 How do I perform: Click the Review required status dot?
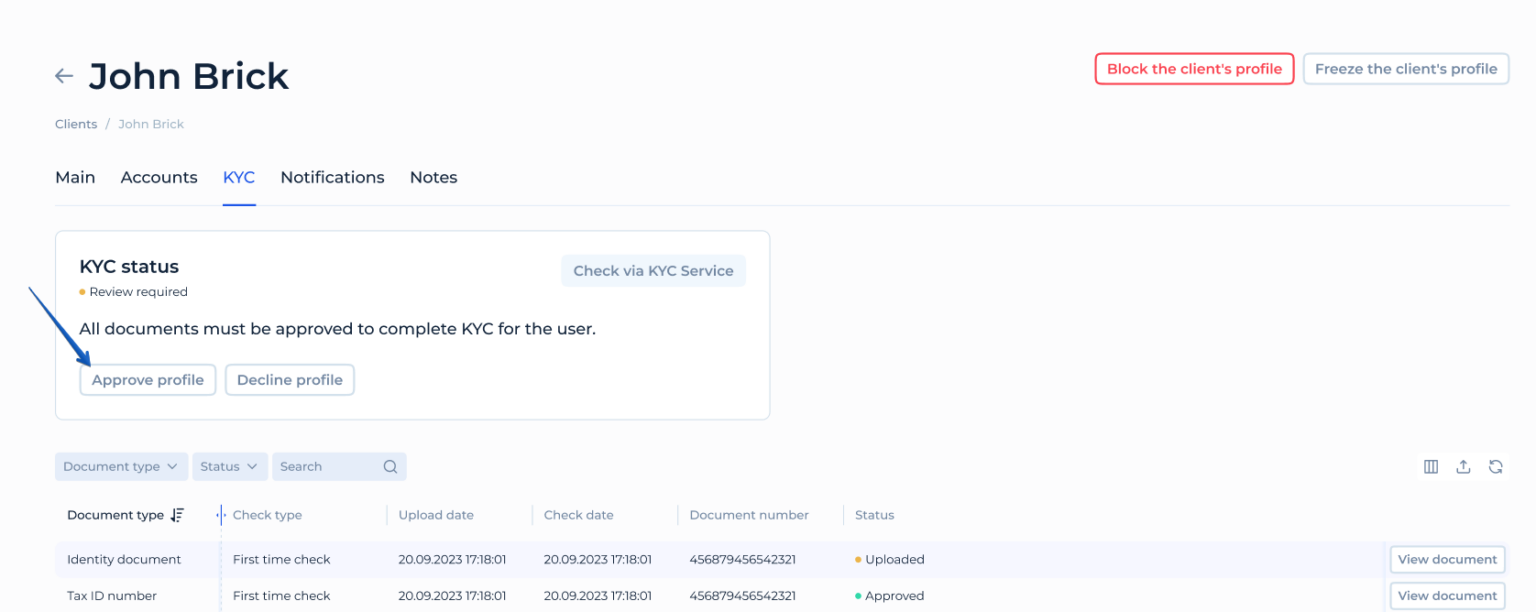tap(83, 292)
